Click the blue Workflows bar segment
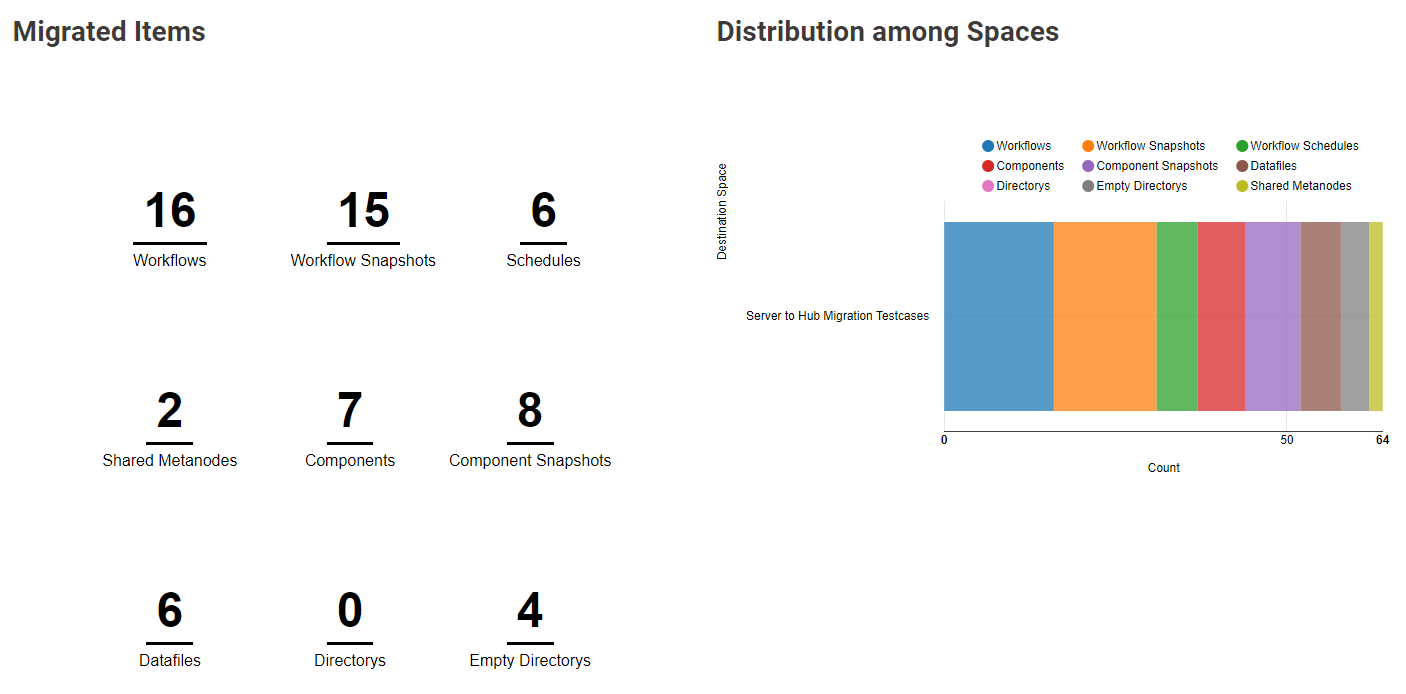1406x694 pixels. pos(998,316)
